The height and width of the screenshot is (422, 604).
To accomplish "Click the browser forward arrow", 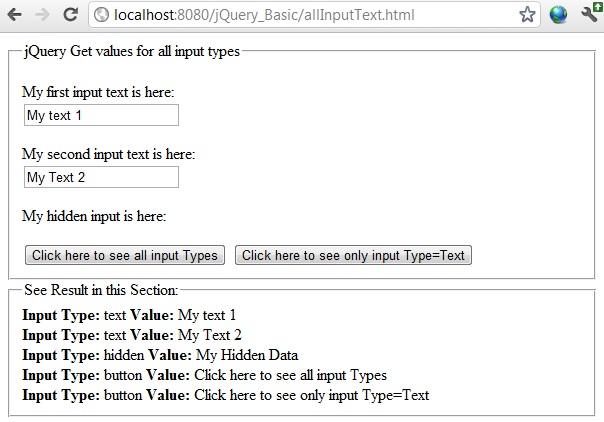I will click(x=41, y=16).
